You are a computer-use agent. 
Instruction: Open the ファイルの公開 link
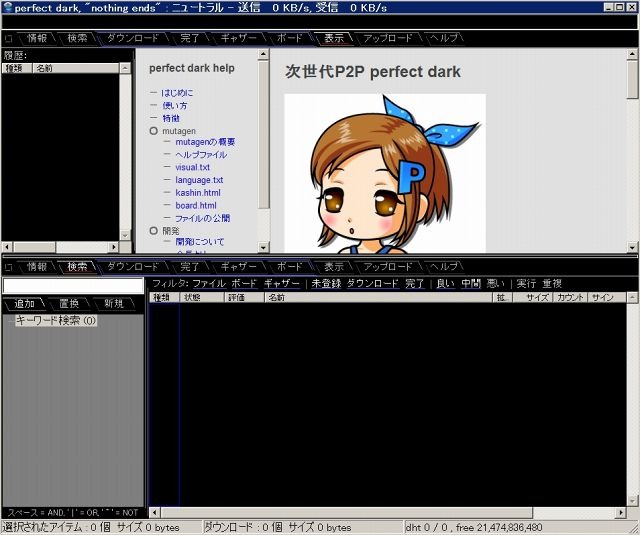click(x=202, y=218)
